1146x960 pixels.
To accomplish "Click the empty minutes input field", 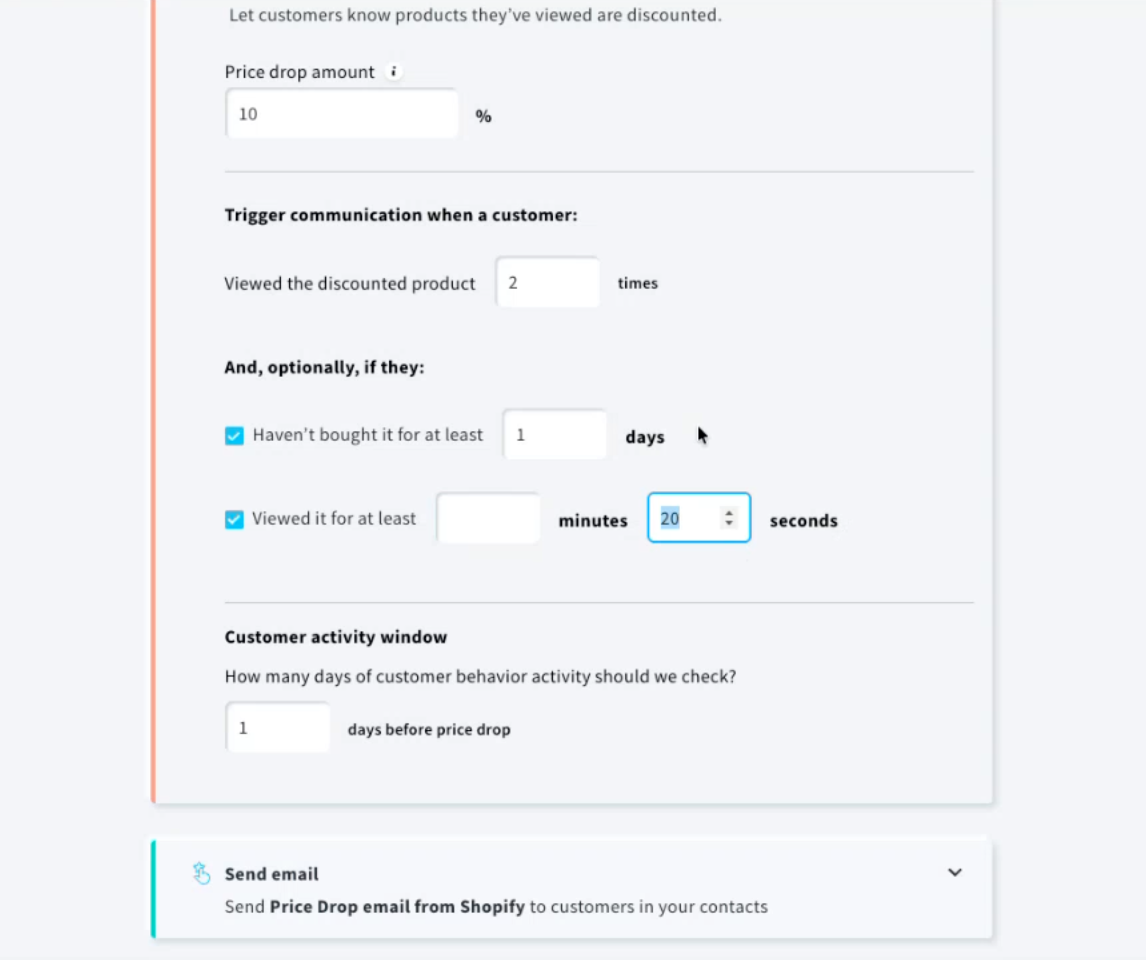I will coord(488,517).
